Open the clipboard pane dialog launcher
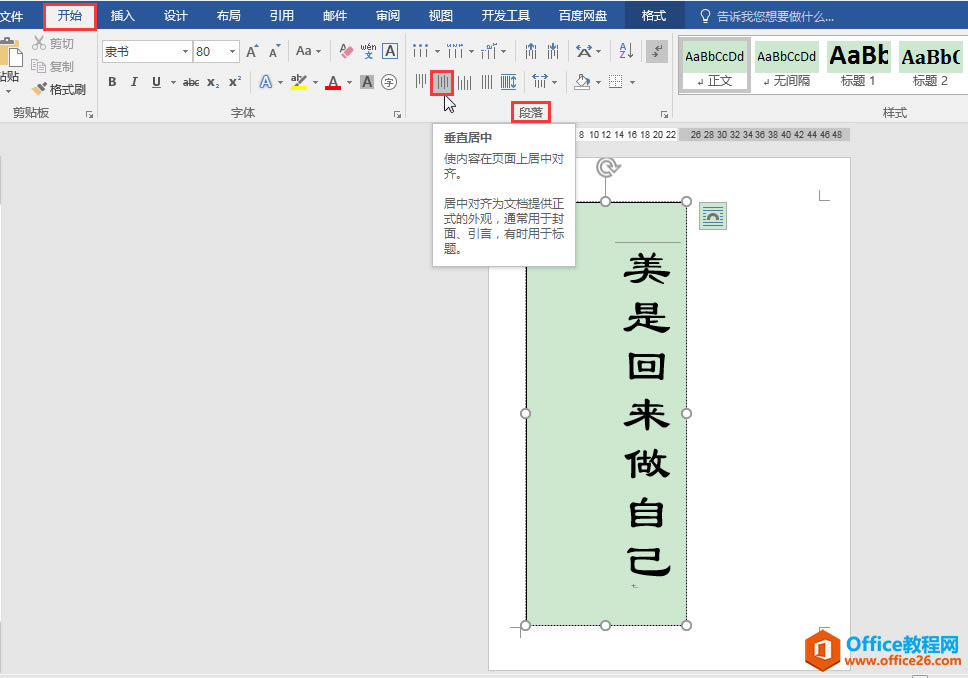Viewport: 968px width, 678px height. [90, 114]
